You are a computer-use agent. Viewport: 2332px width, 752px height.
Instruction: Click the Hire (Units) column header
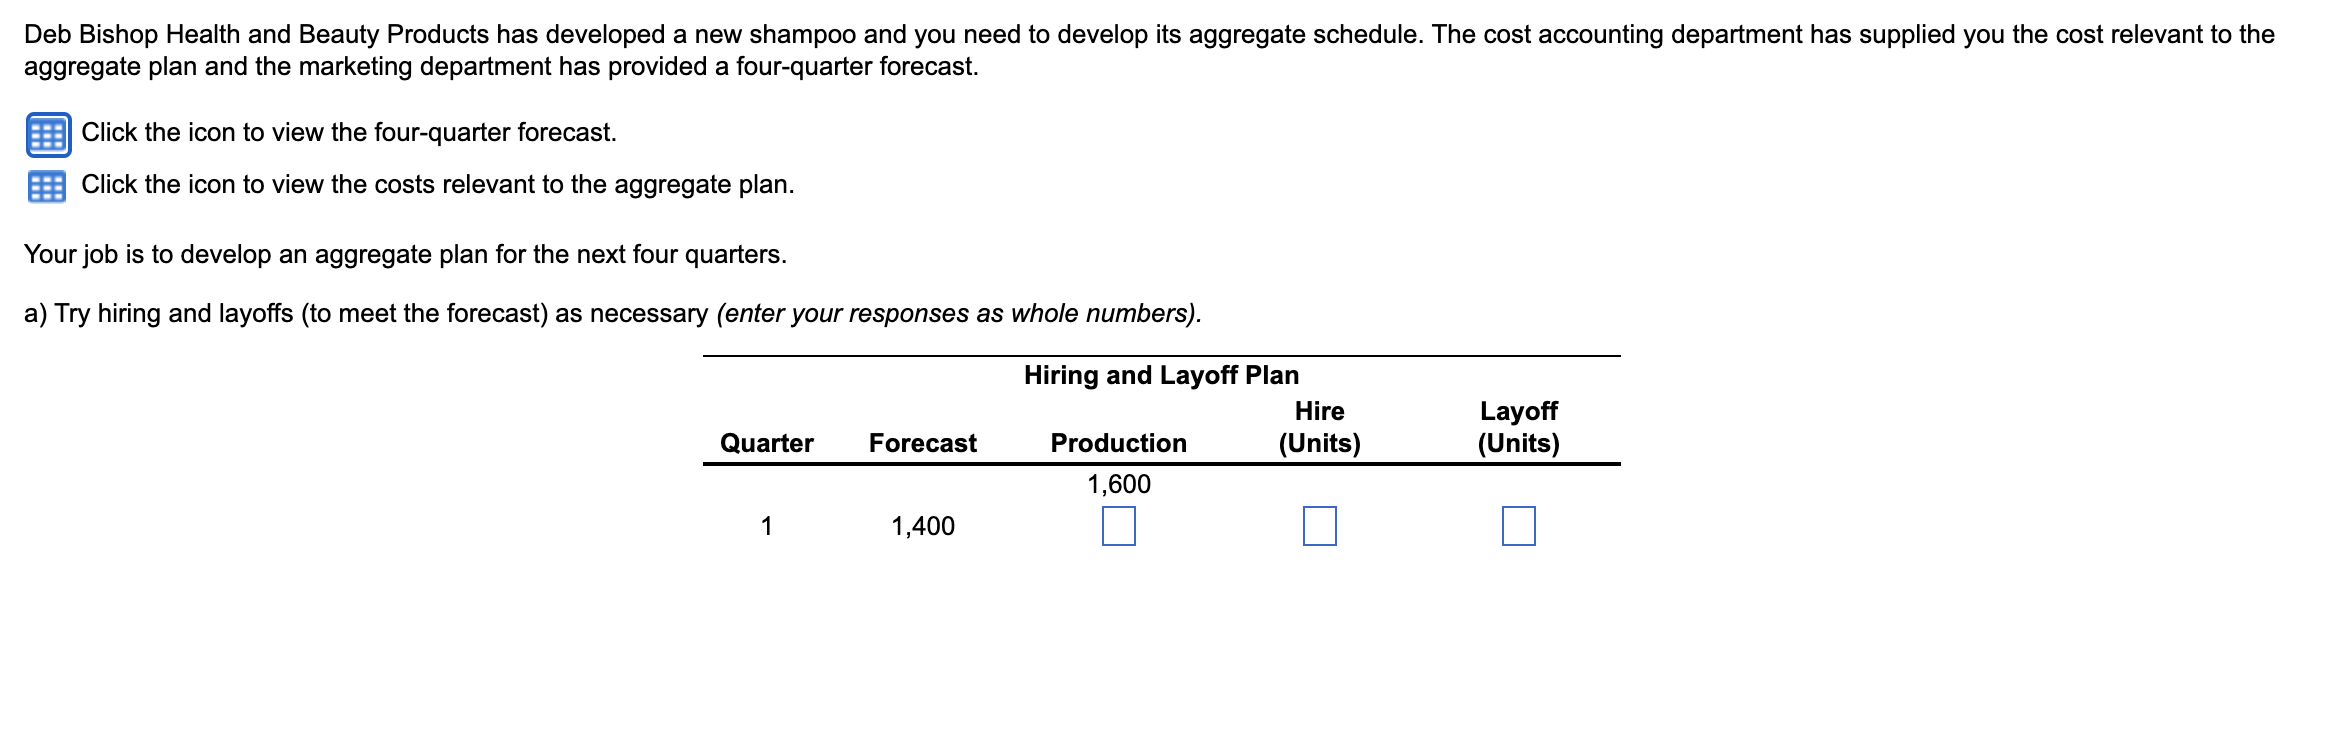coord(1320,427)
